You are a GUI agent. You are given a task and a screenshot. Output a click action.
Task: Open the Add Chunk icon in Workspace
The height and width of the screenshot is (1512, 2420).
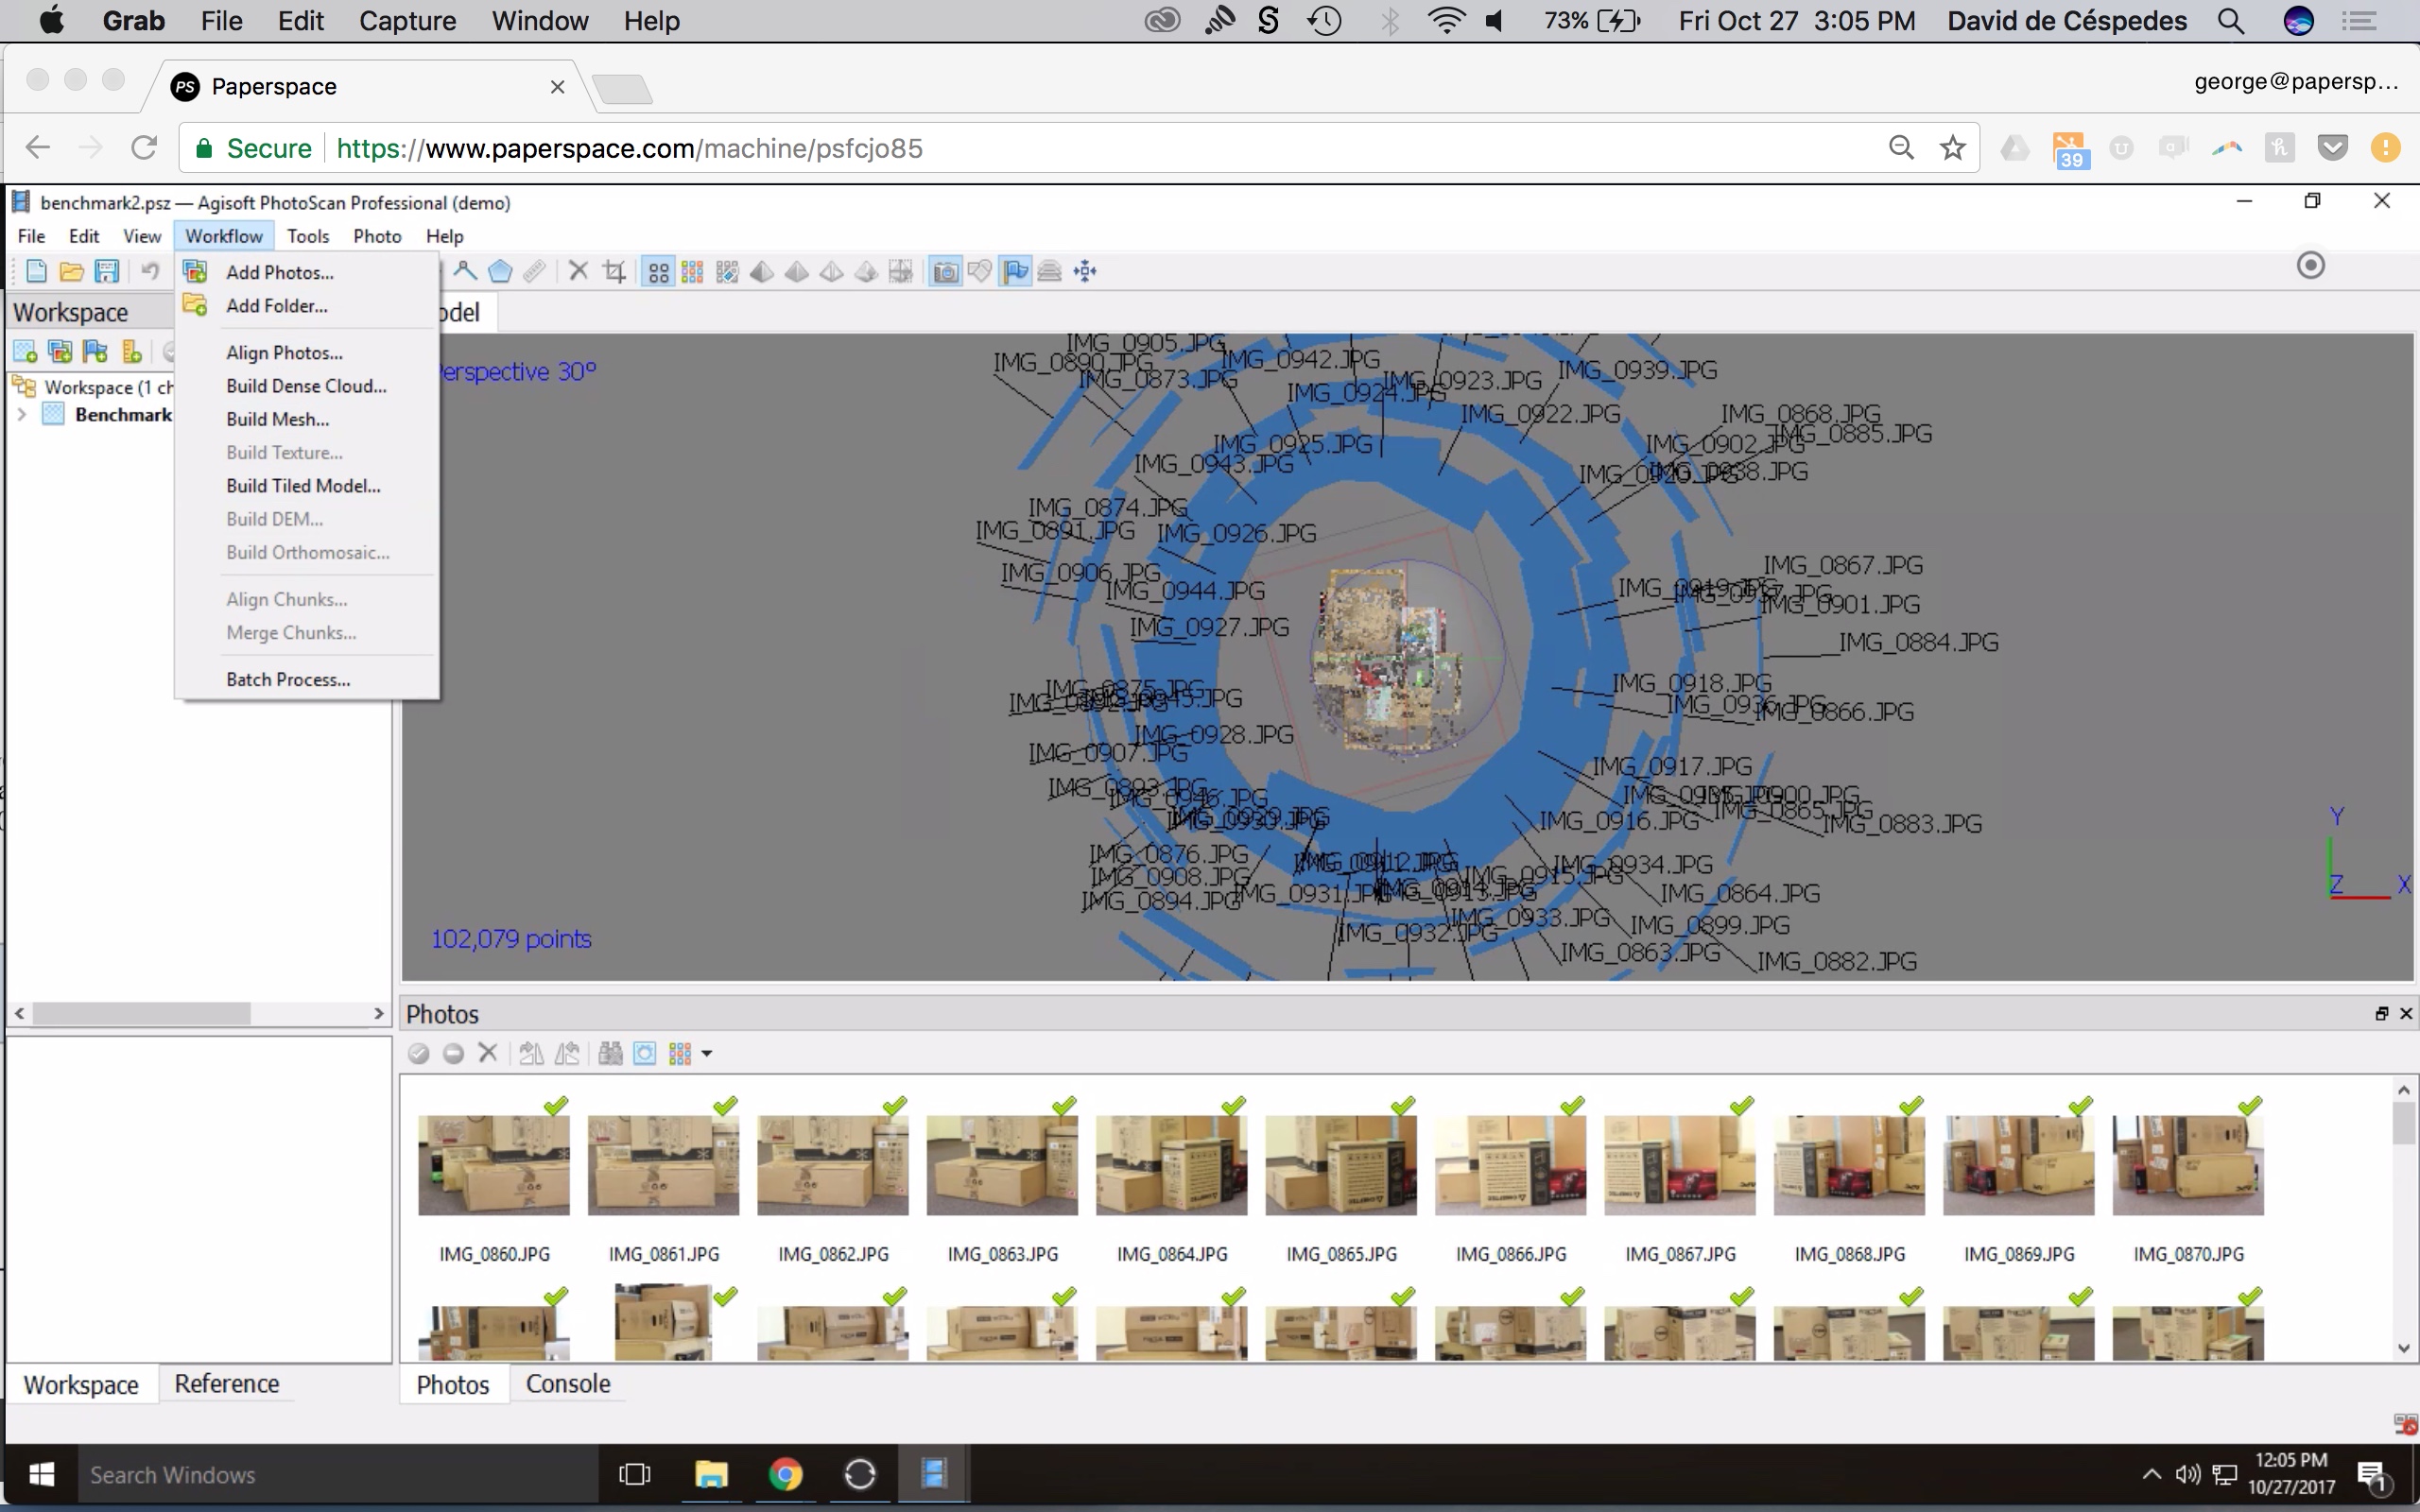(x=25, y=350)
